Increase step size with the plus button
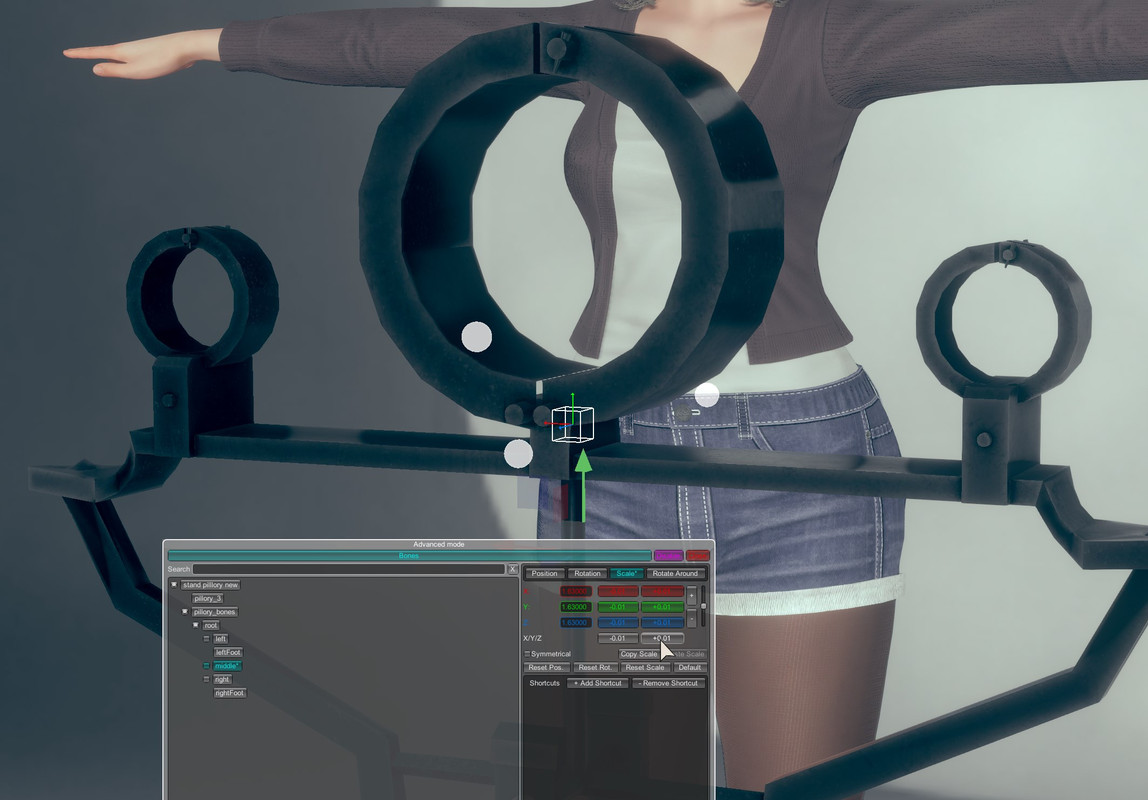Viewport: 1148px width, 800px height. (691, 595)
